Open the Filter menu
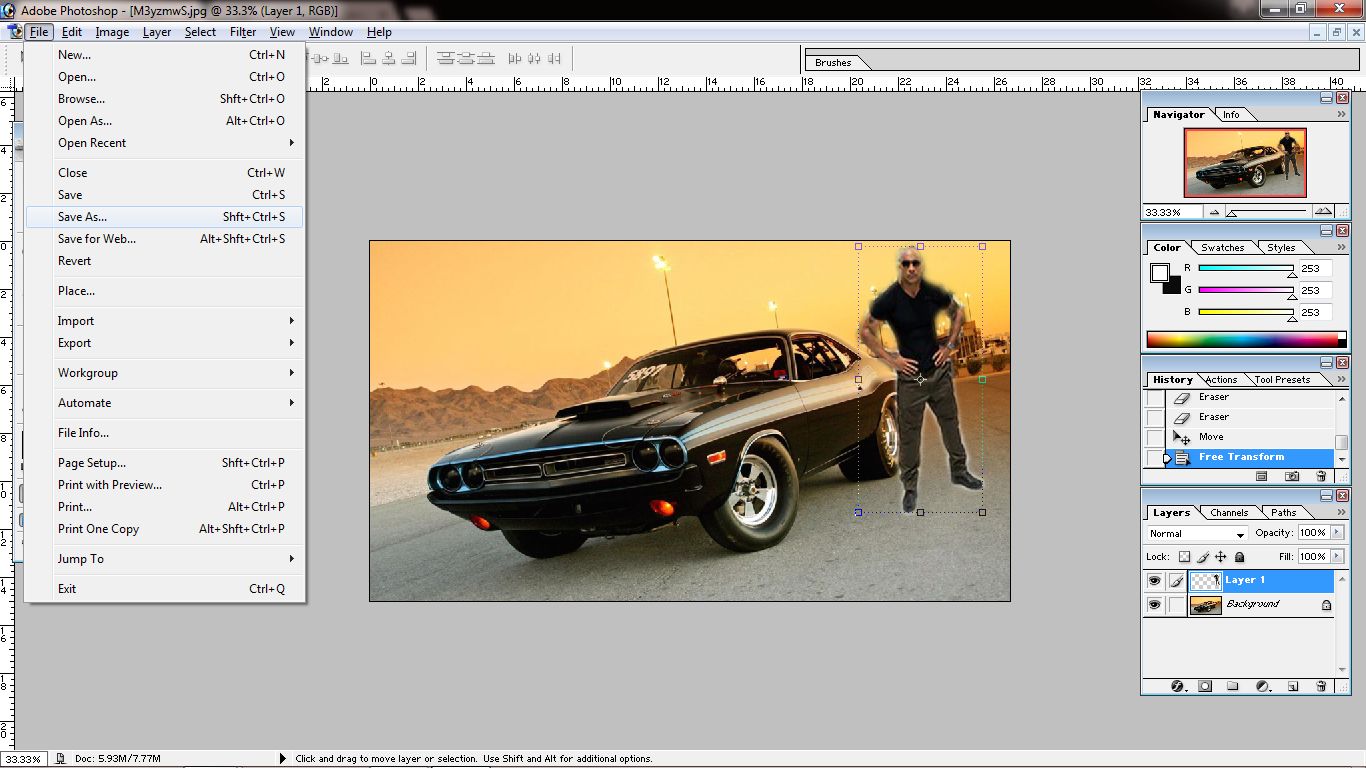Screen dimensions: 1366x768 point(242,31)
